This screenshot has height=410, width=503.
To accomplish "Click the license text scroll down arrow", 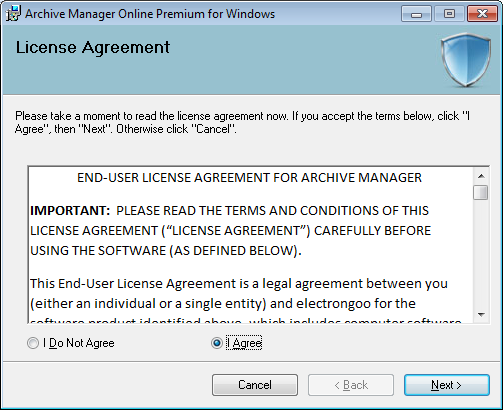I will pos(481,314).
